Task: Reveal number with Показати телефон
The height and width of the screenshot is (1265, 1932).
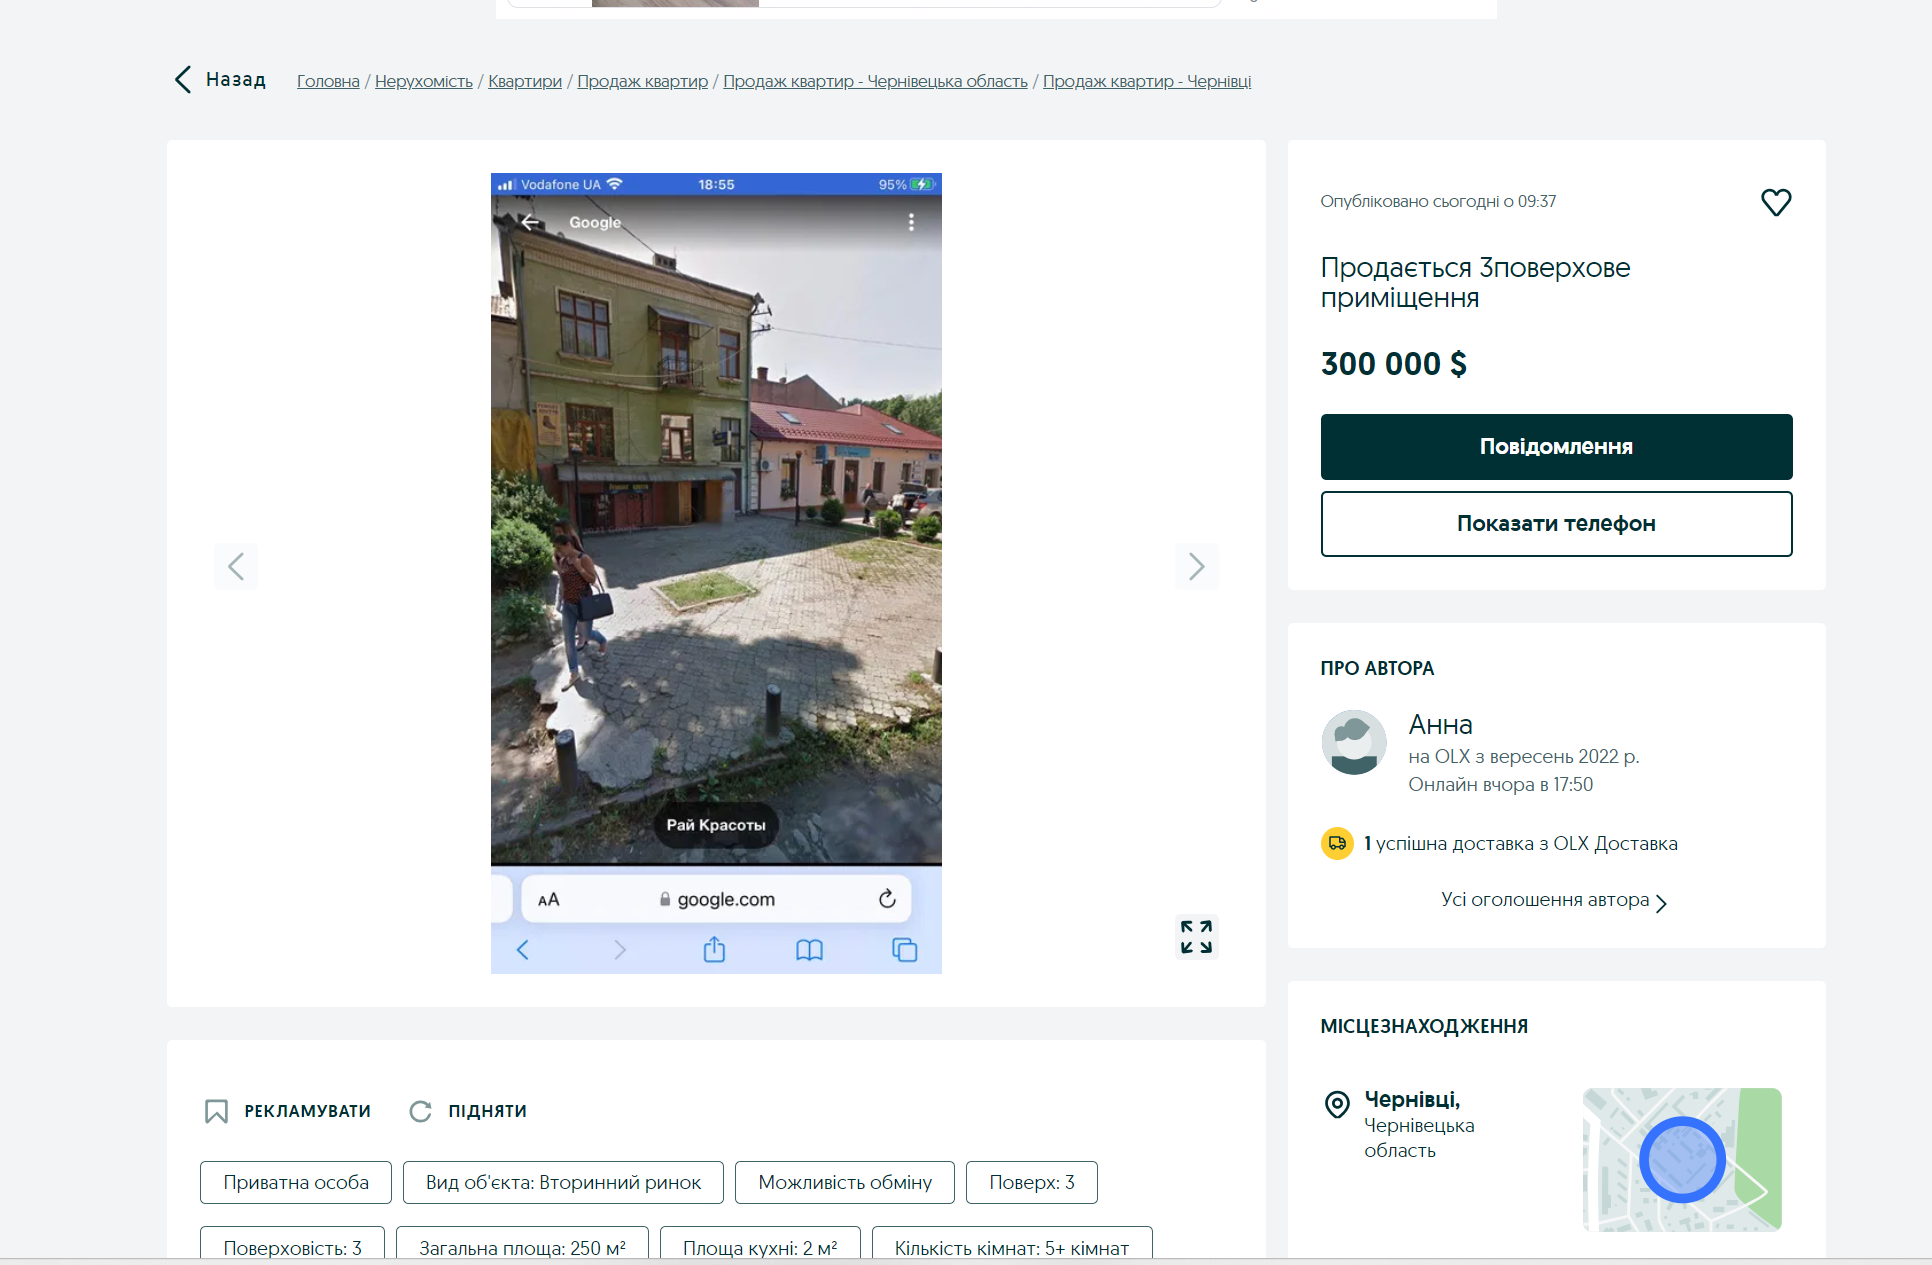Action: click(1555, 524)
